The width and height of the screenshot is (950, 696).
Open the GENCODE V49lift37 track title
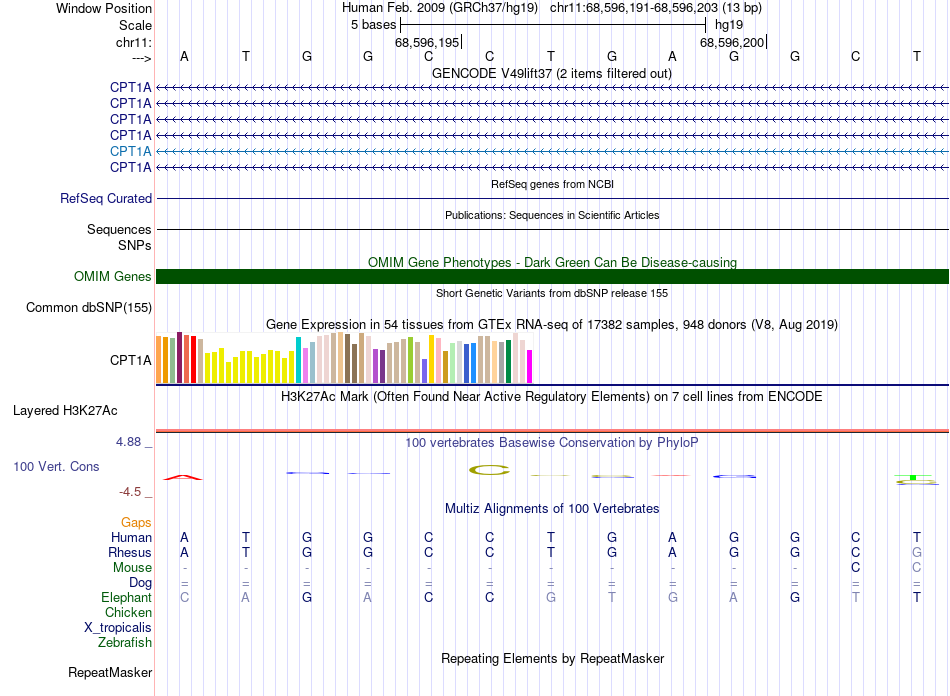coord(551,73)
